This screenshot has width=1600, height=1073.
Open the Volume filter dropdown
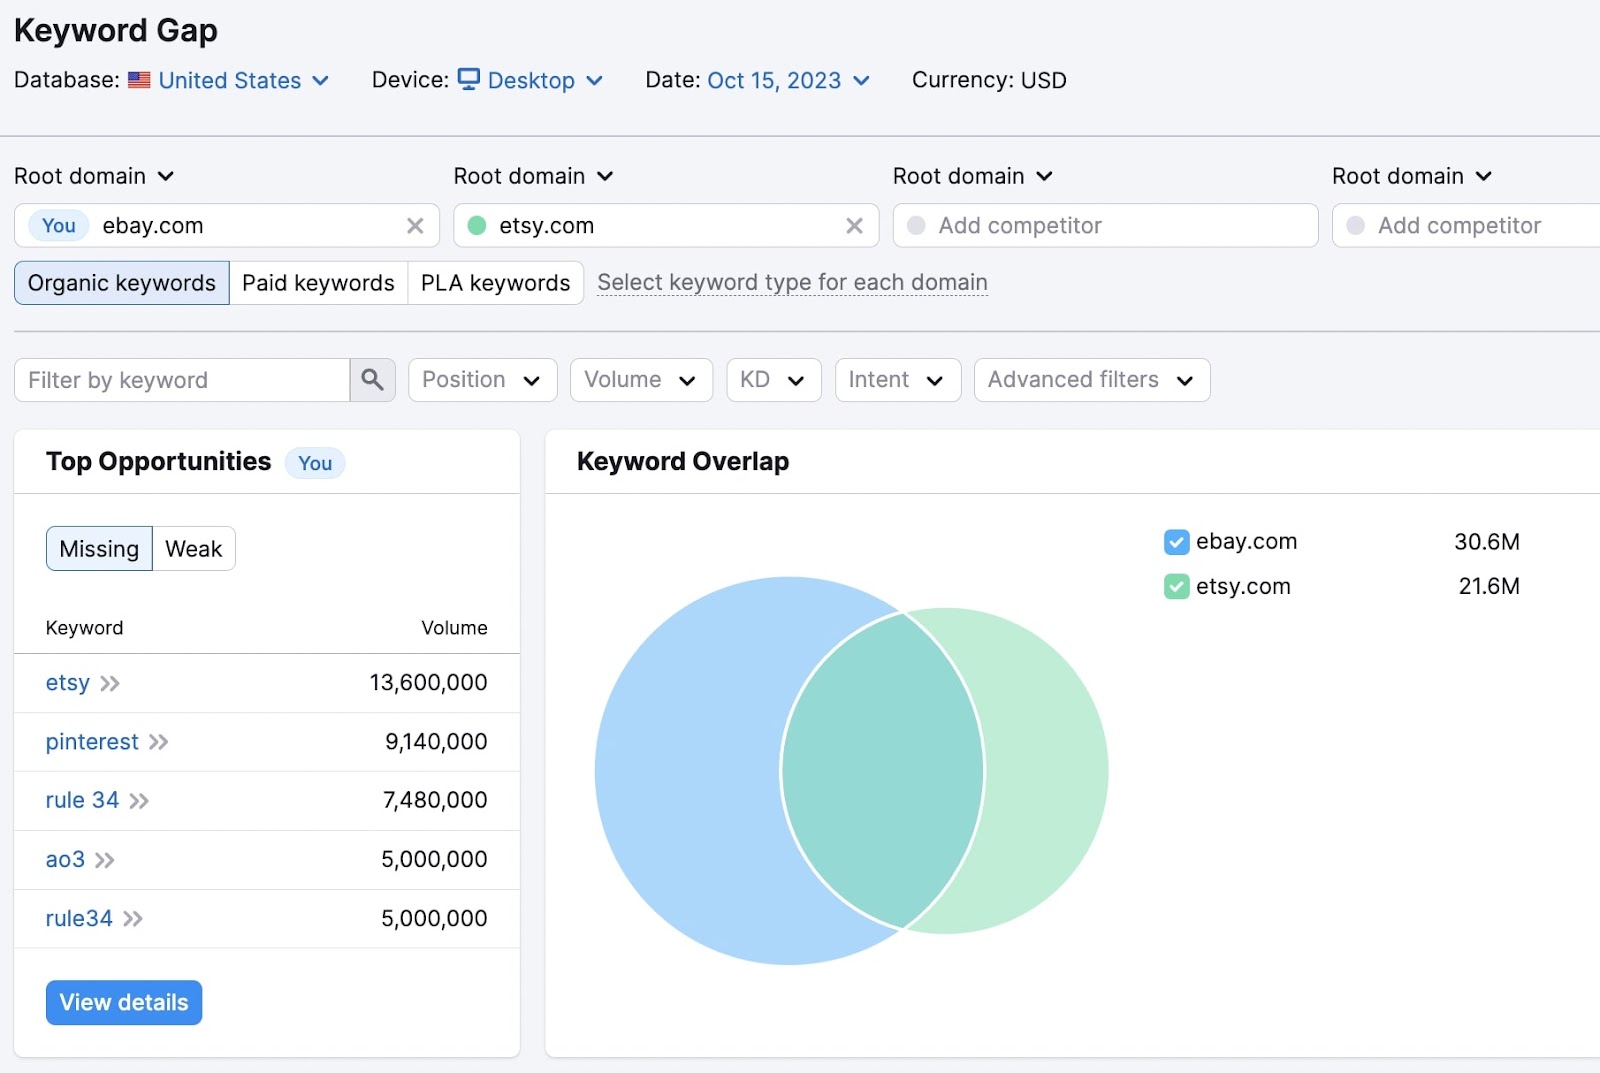click(x=641, y=380)
